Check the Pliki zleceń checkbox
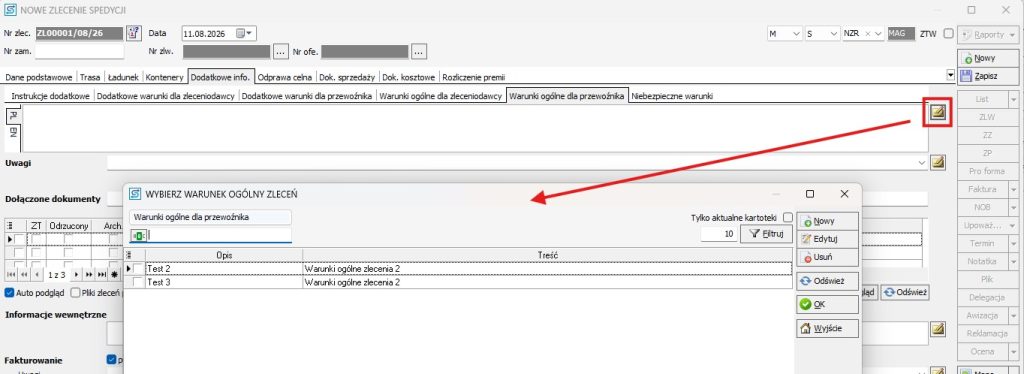The width and height of the screenshot is (1024, 374). click(76, 292)
